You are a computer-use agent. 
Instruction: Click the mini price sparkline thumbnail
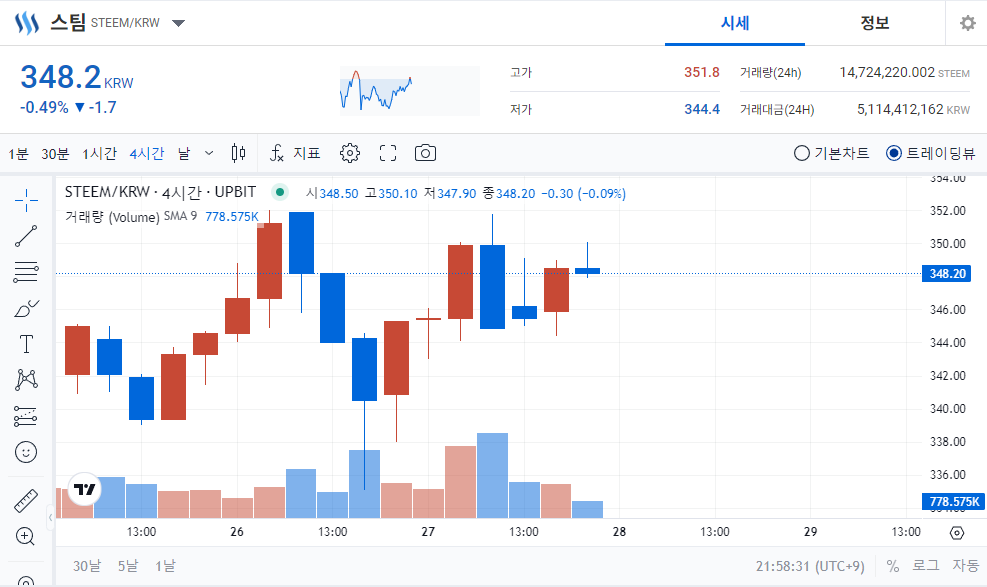(x=410, y=91)
